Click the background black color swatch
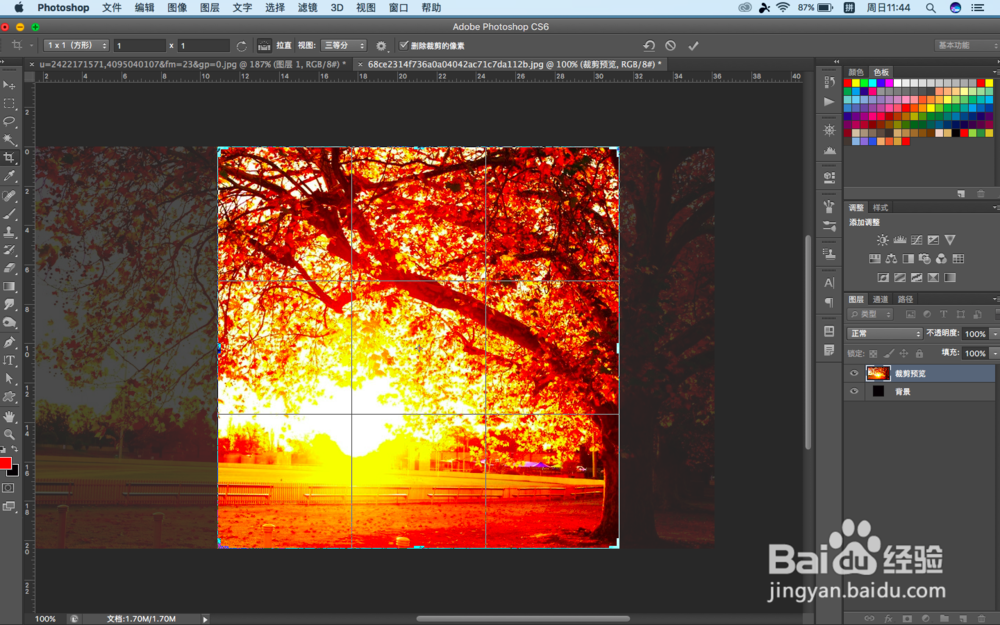The width and height of the screenshot is (1000, 625). point(14,472)
